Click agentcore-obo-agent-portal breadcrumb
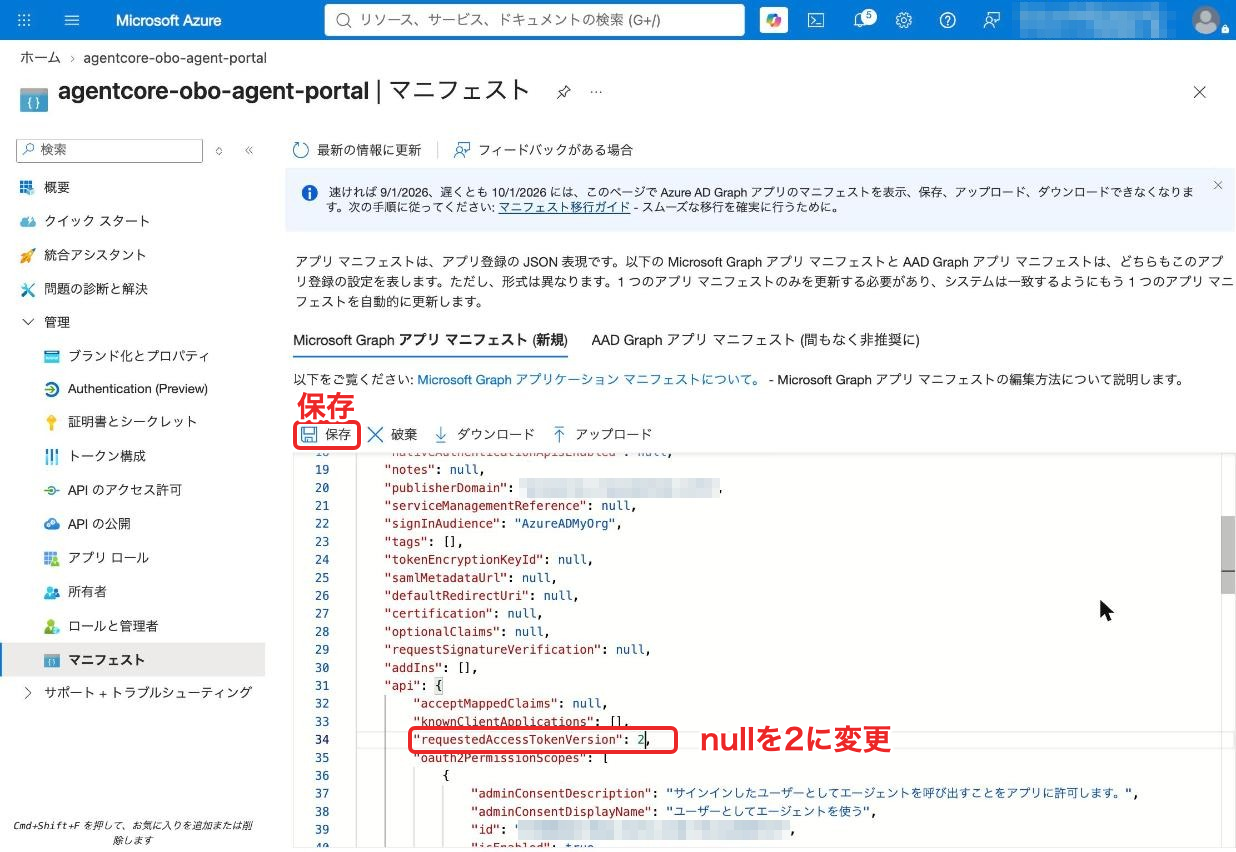This screenshot has height=852, width=1236. point(175,58)
